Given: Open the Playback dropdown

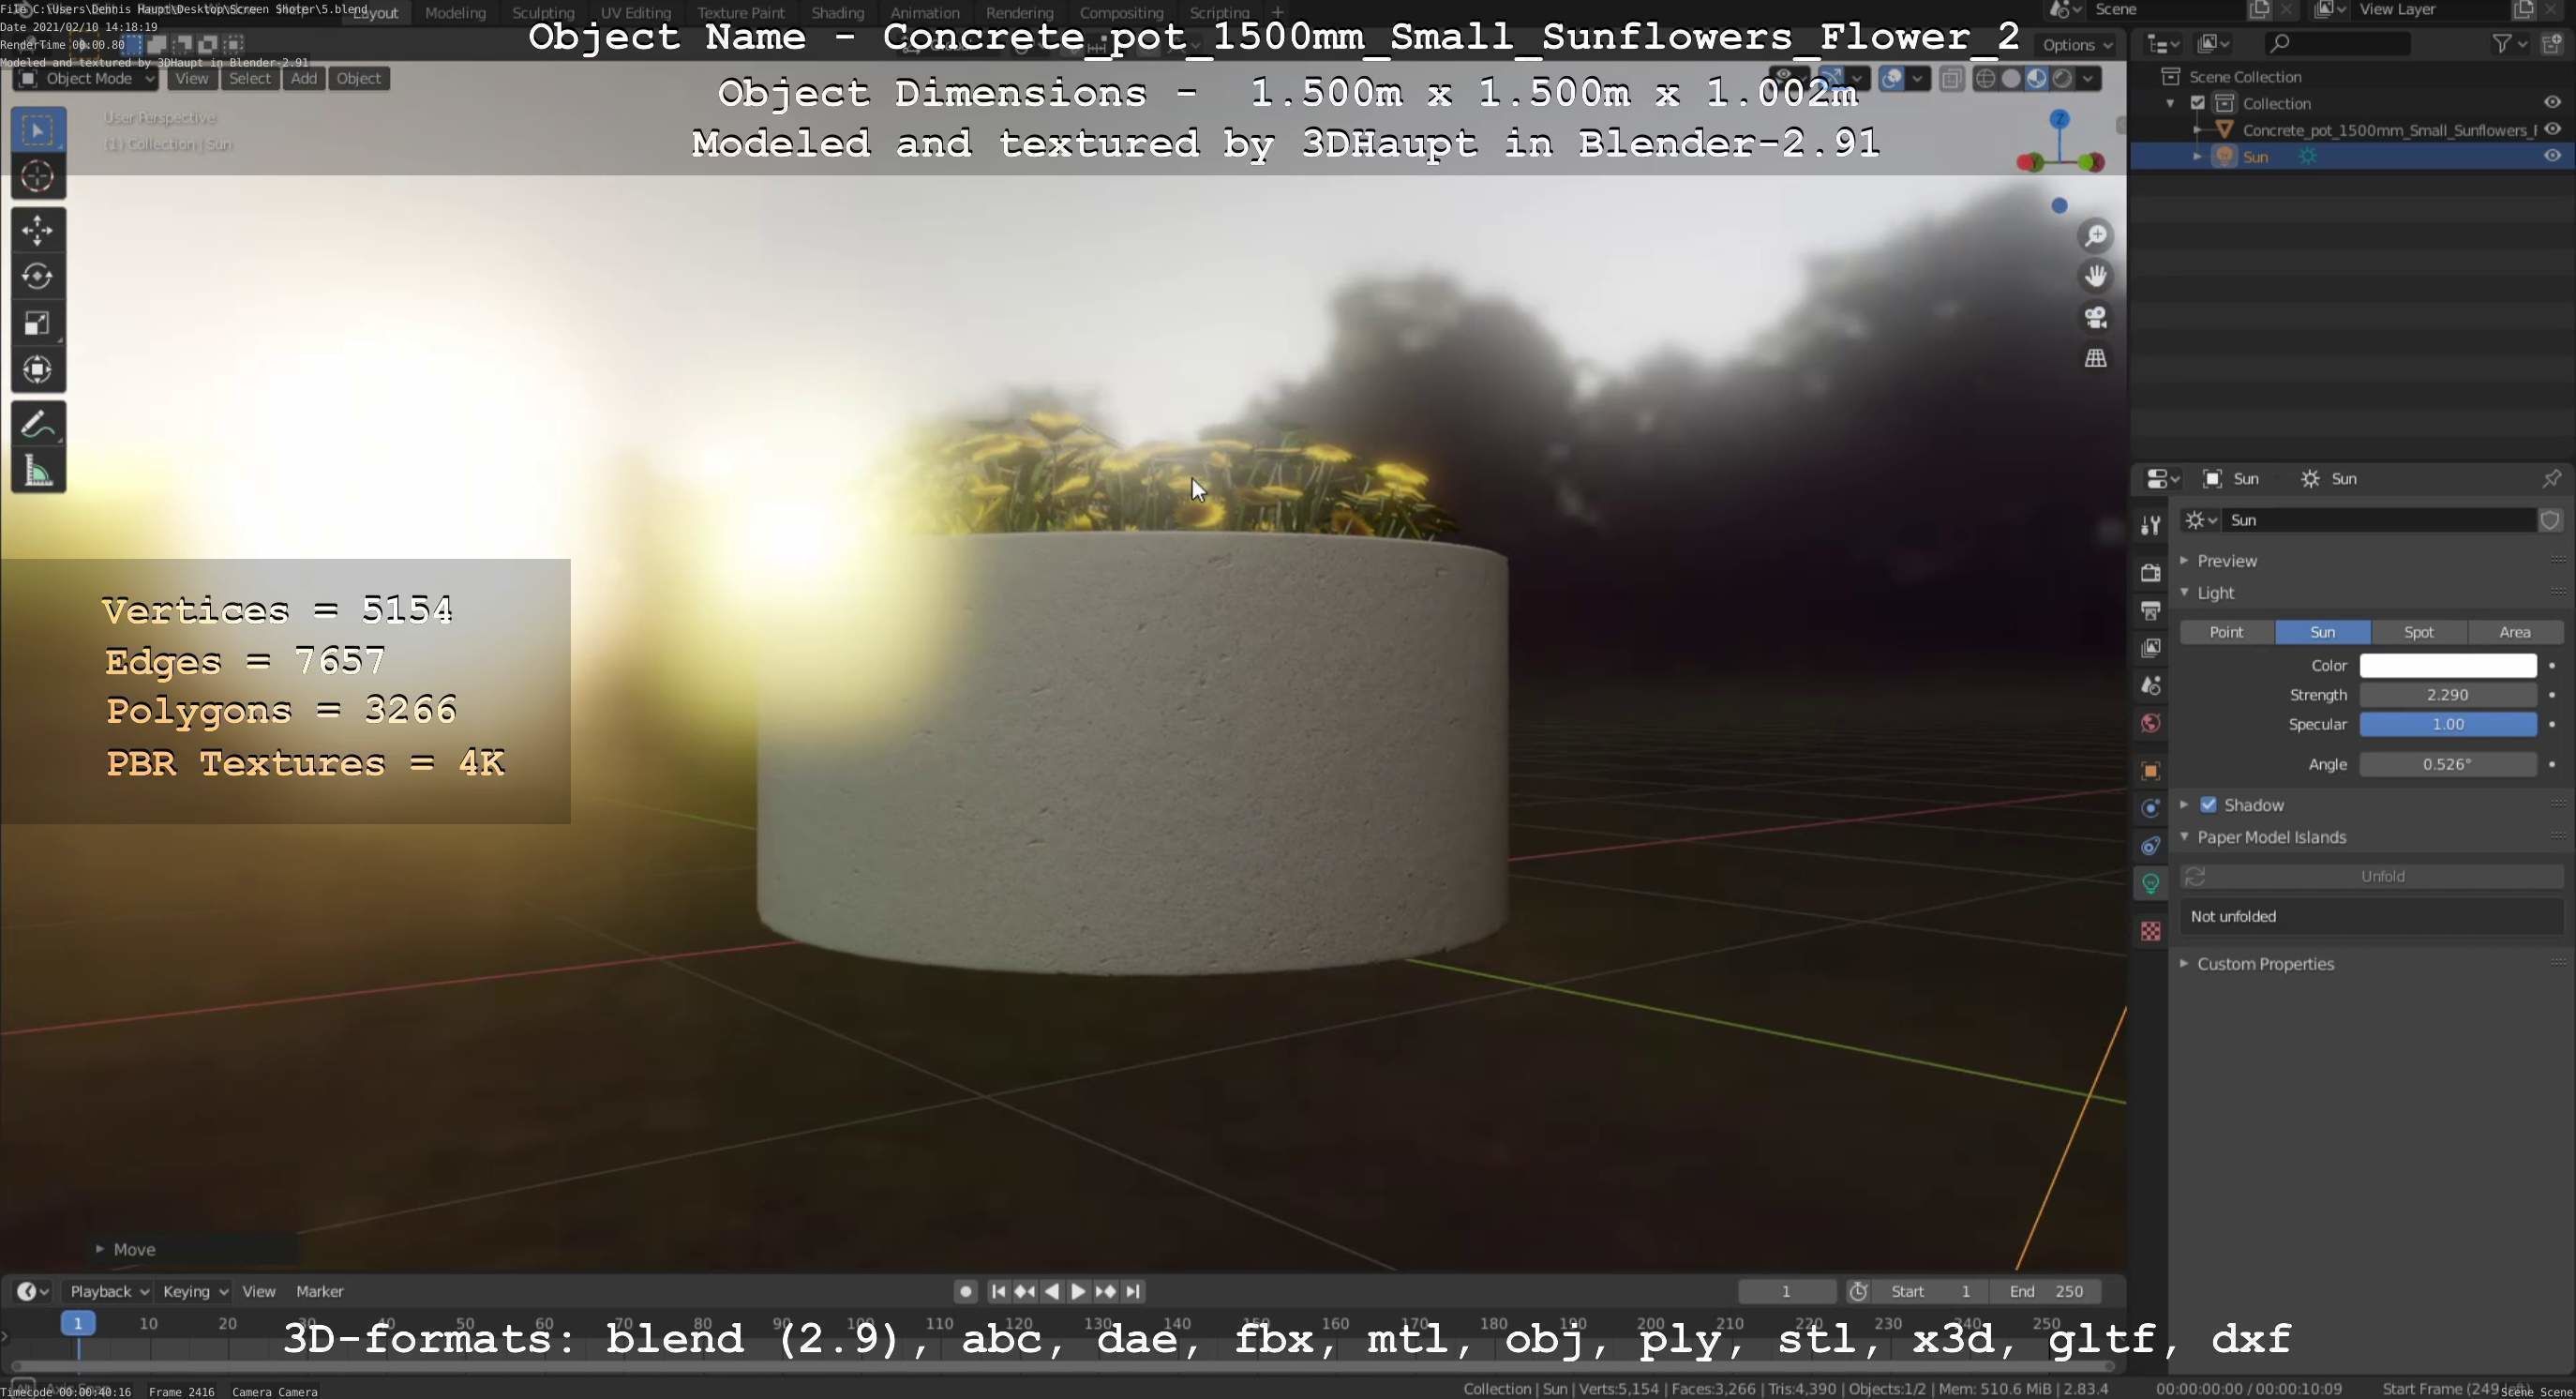Looking at the screenshot, I should (x=108, y=1292).
